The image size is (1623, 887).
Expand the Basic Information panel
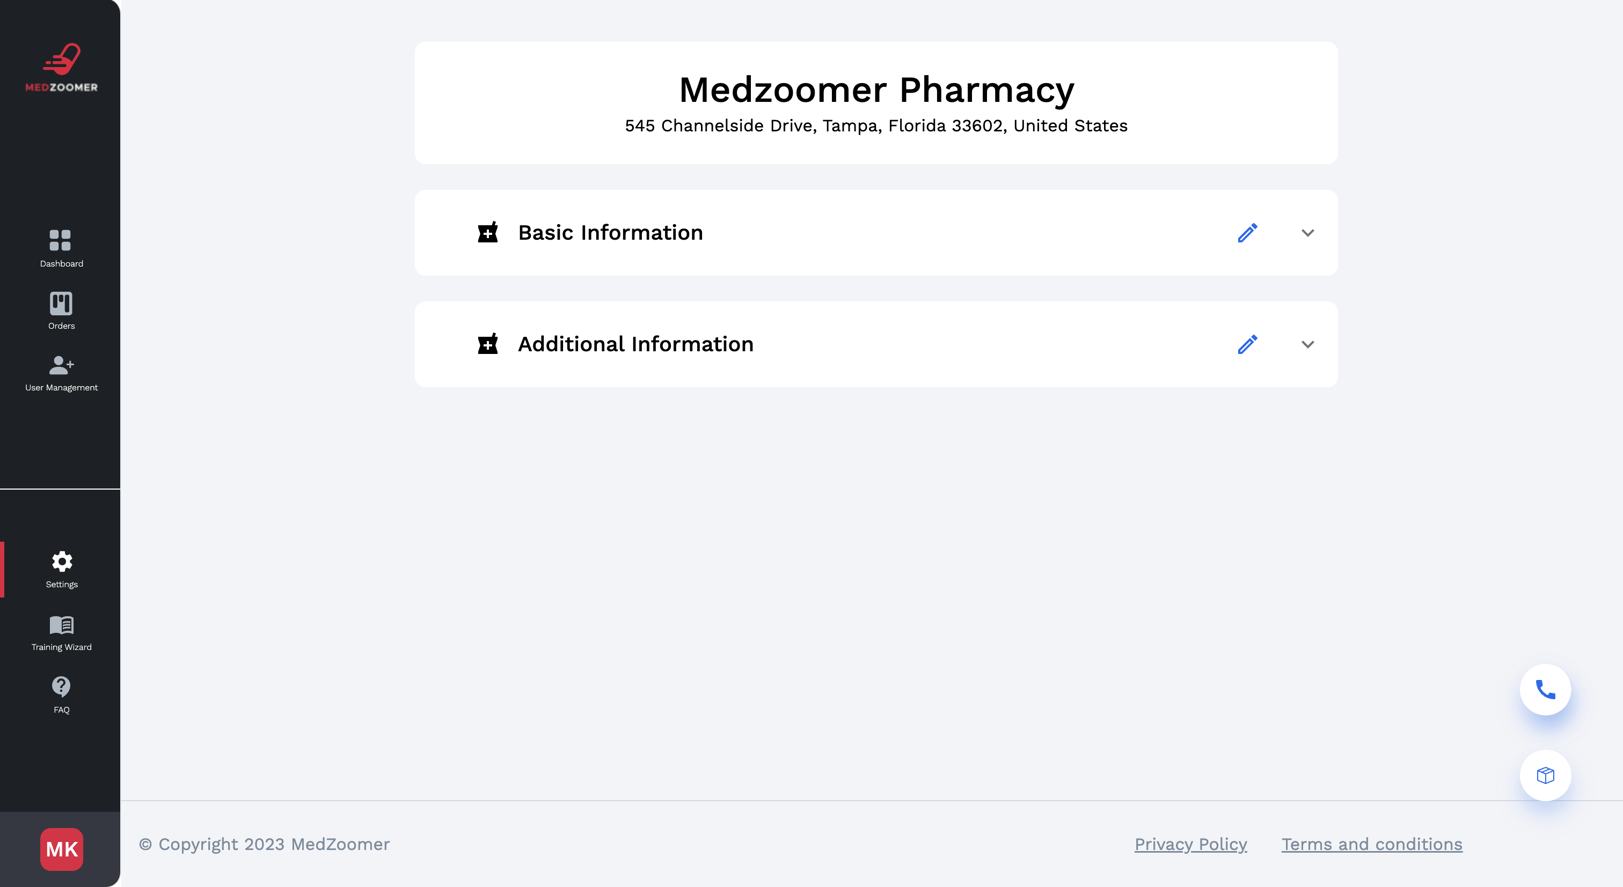point(1307,232)
